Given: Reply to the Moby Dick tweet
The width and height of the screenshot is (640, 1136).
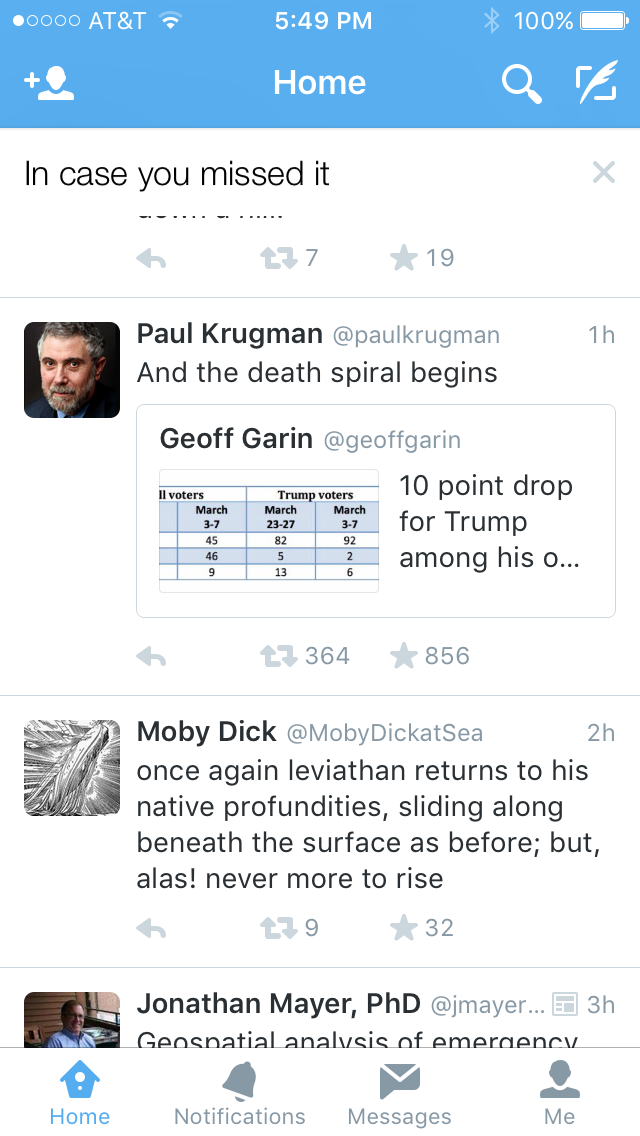Looking at the screenshot, I should coord(151,928).
